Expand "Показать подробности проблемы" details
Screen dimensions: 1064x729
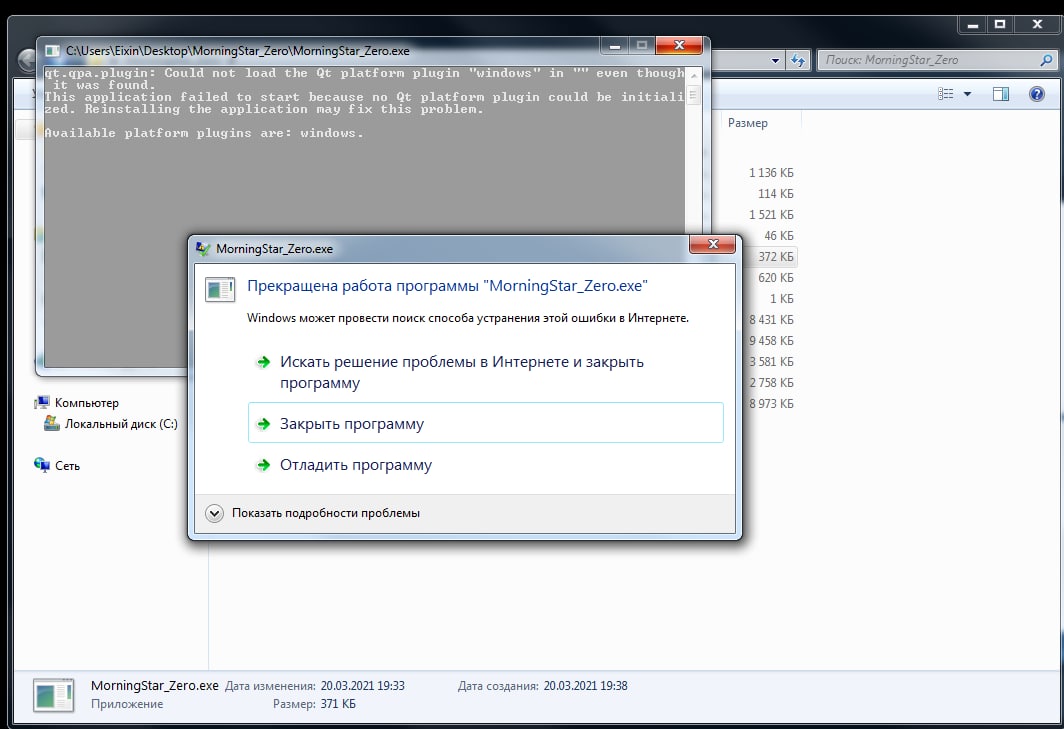214,513
